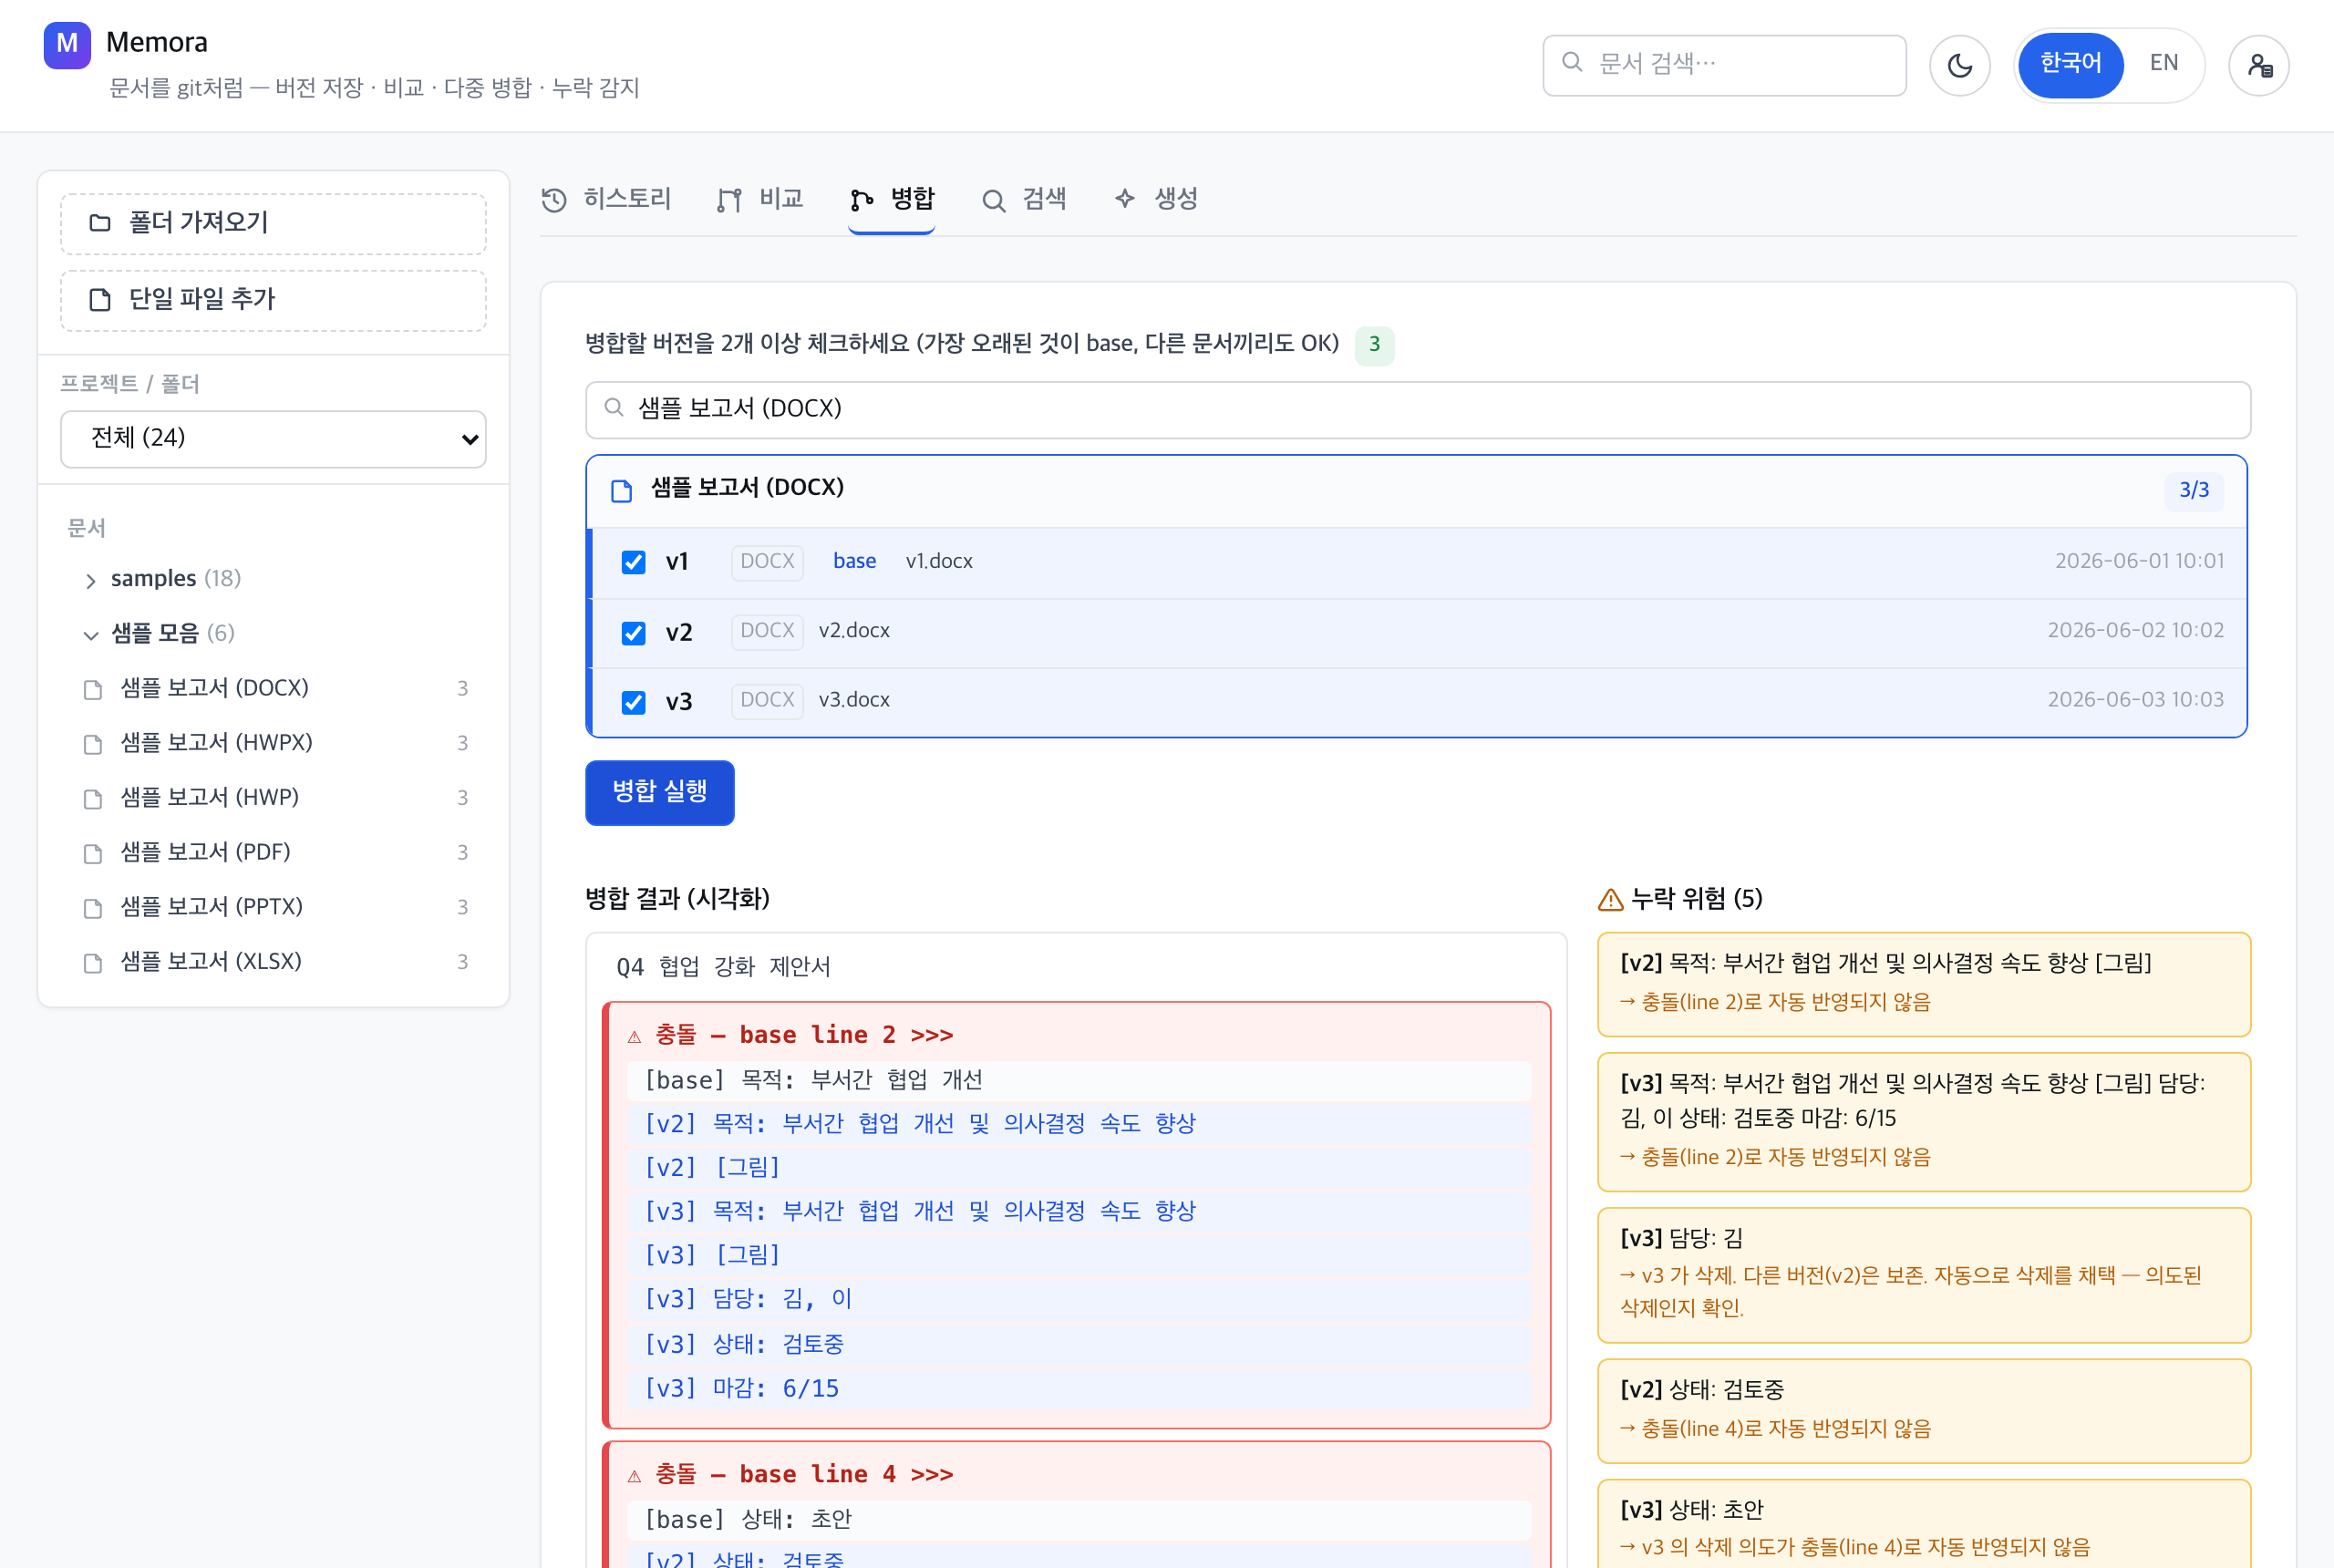Uncheck the v2 version checkbox

pyautogui.click(x=633, y=633)
